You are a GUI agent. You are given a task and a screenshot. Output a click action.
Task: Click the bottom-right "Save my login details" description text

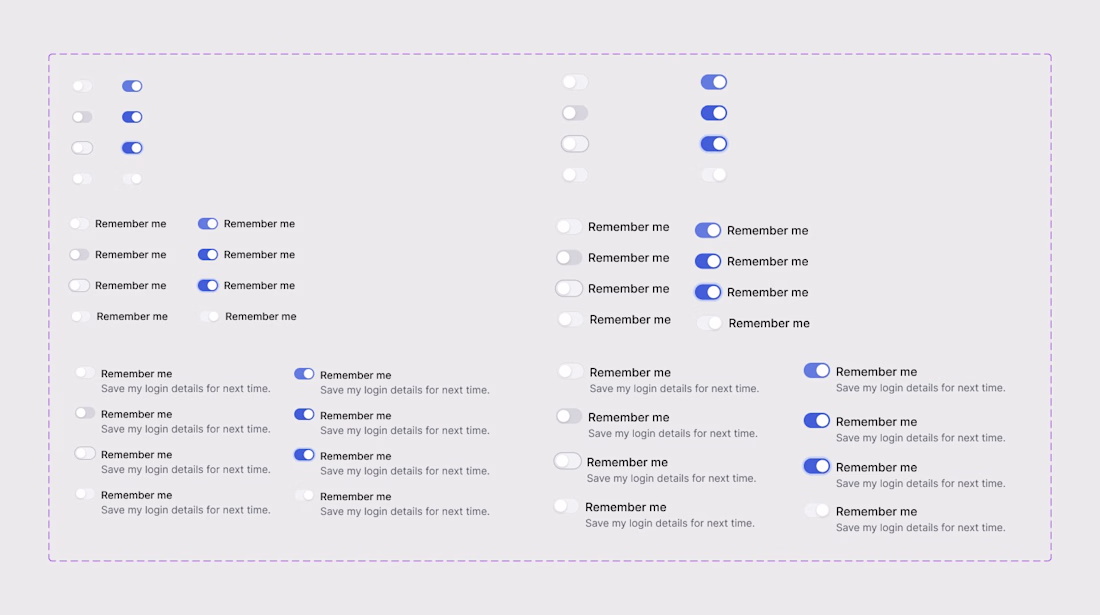point(920,527)
